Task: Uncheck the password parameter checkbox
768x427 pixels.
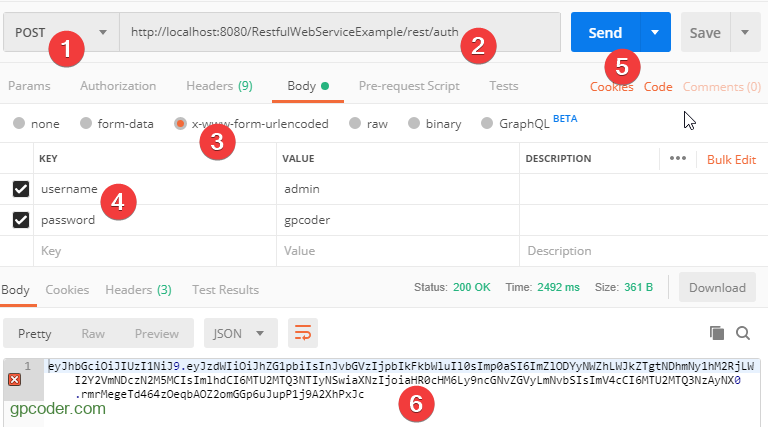Action: coord(21,220)
